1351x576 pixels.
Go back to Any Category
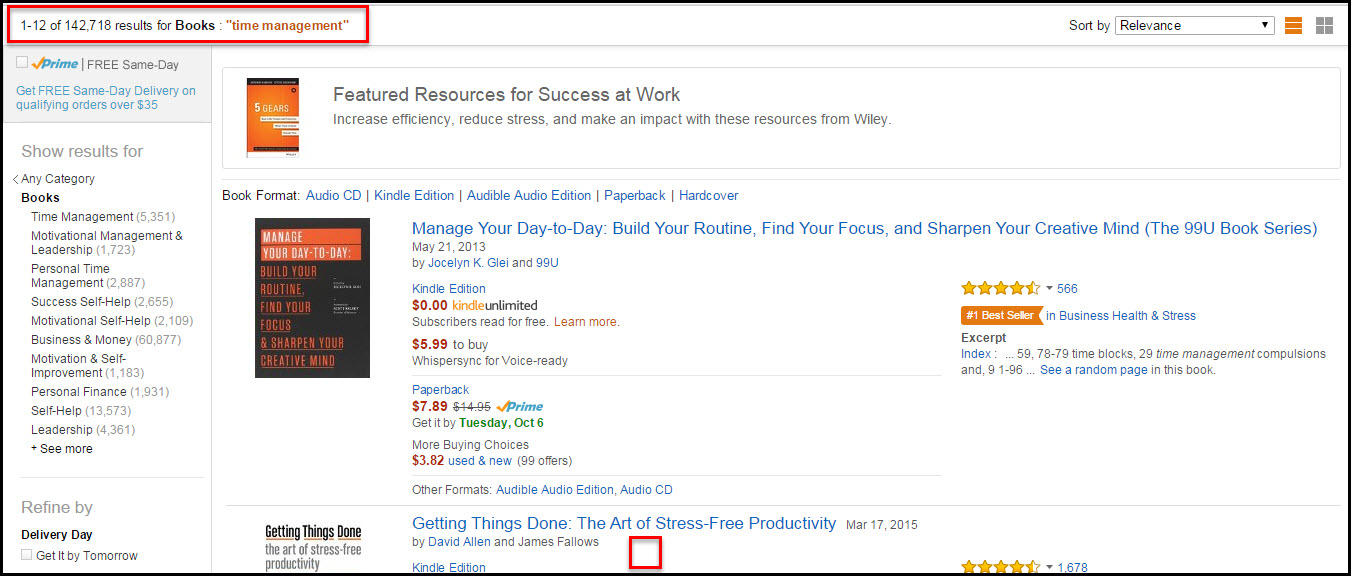(58, 179)
